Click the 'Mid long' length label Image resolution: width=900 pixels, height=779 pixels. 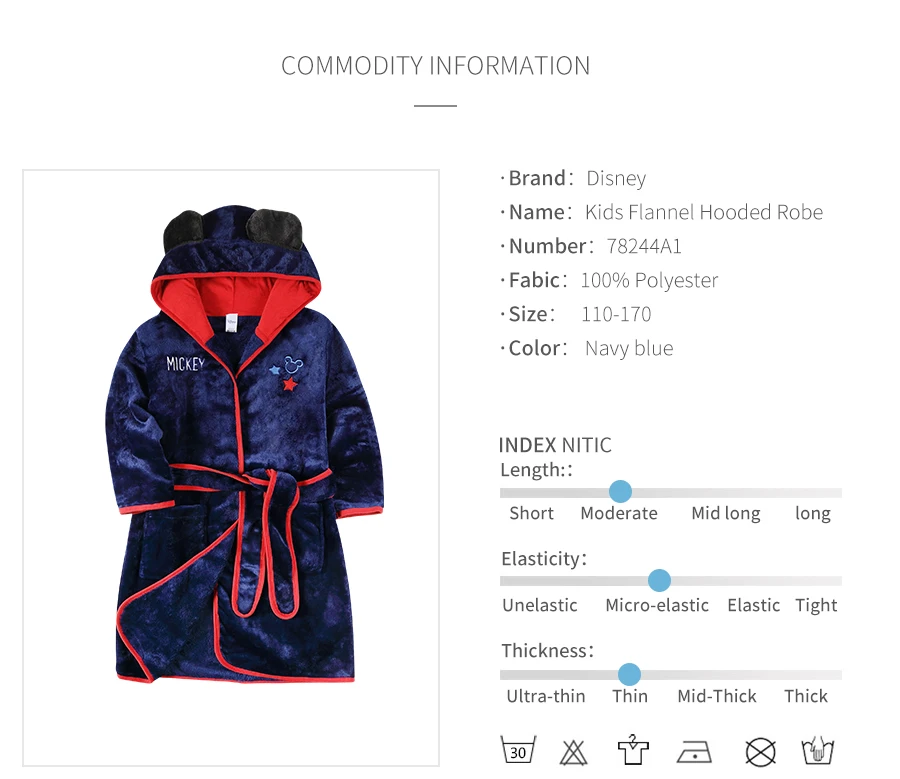click(x=726, y=513)
